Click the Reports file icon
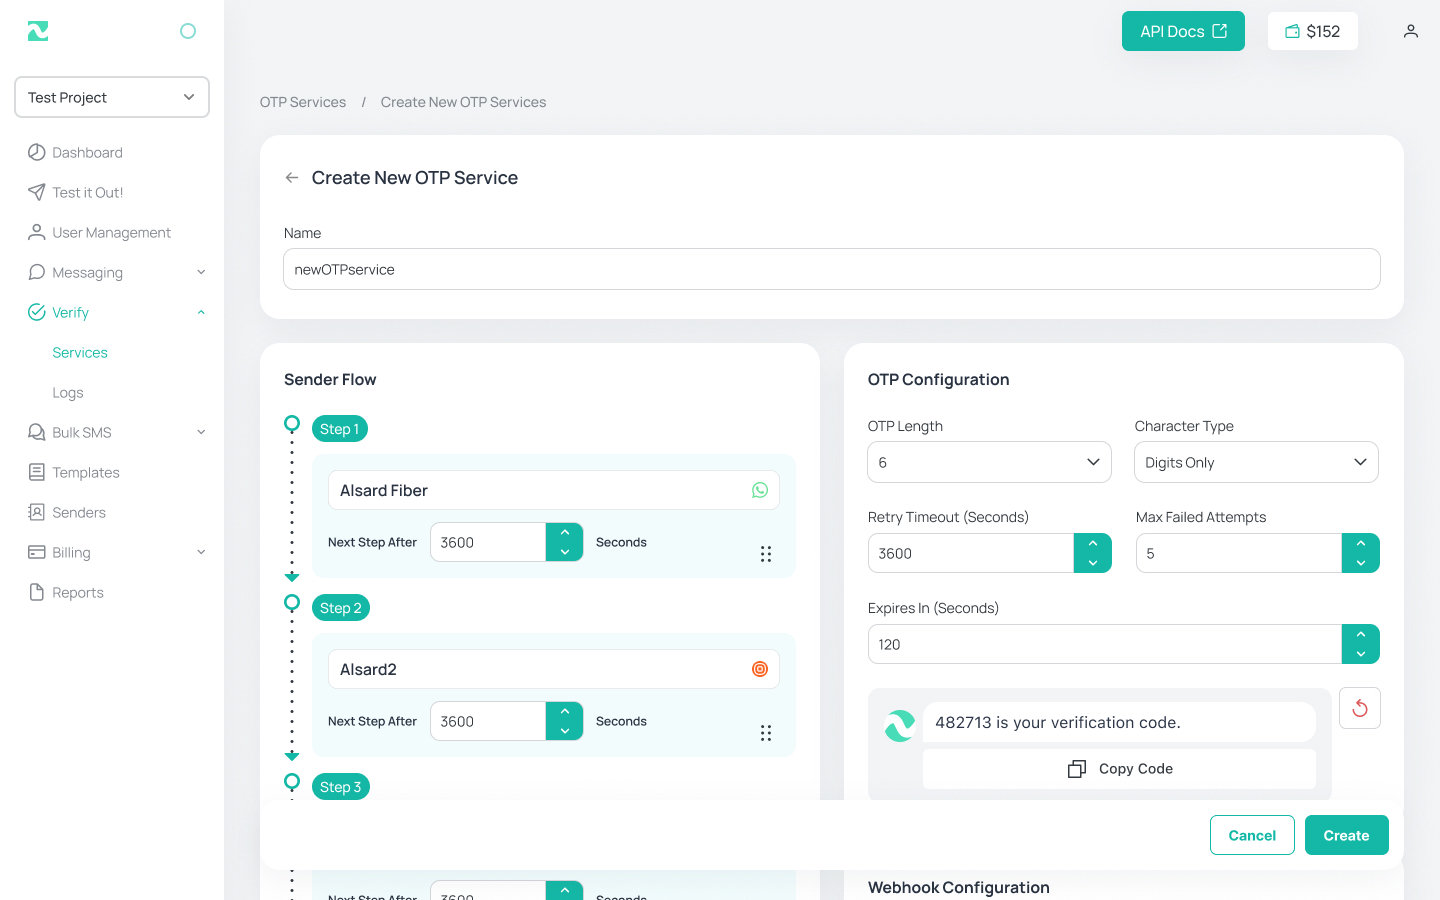The width and height of the screenshot is (1440, 900). point(36,592)
